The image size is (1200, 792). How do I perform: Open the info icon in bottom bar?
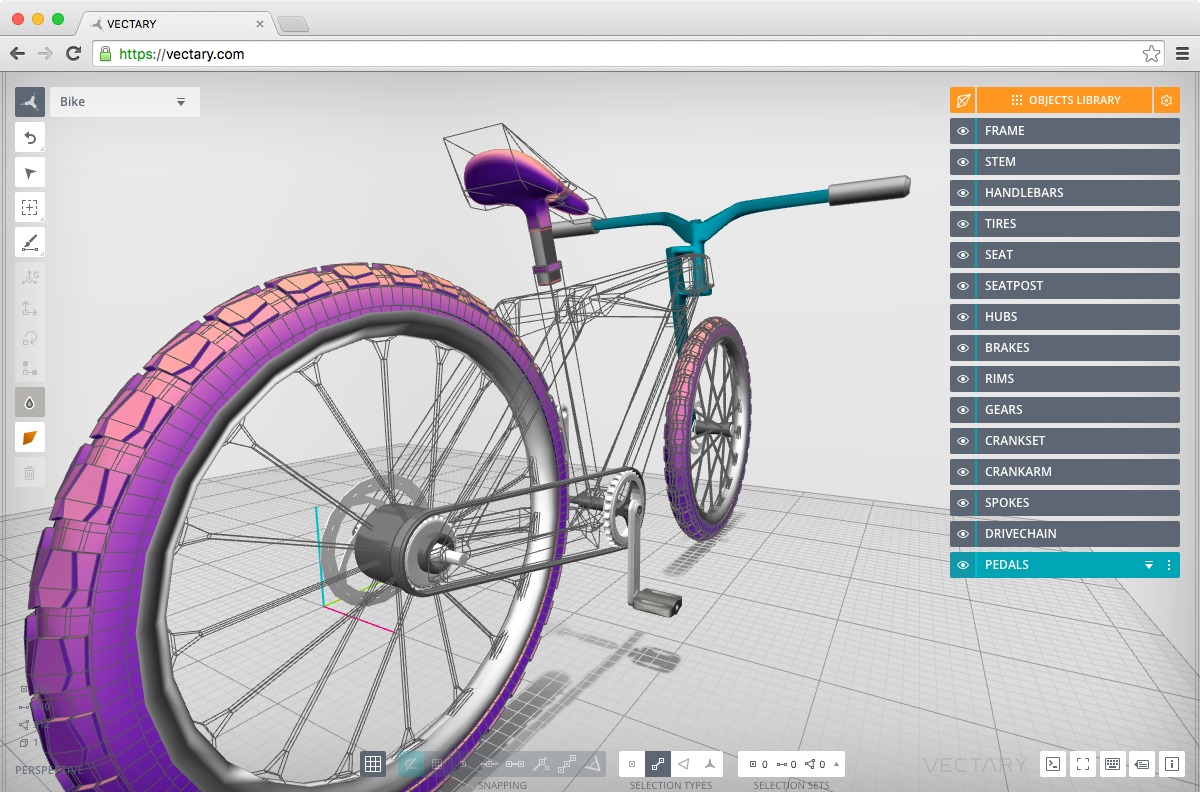(1172, 764)
